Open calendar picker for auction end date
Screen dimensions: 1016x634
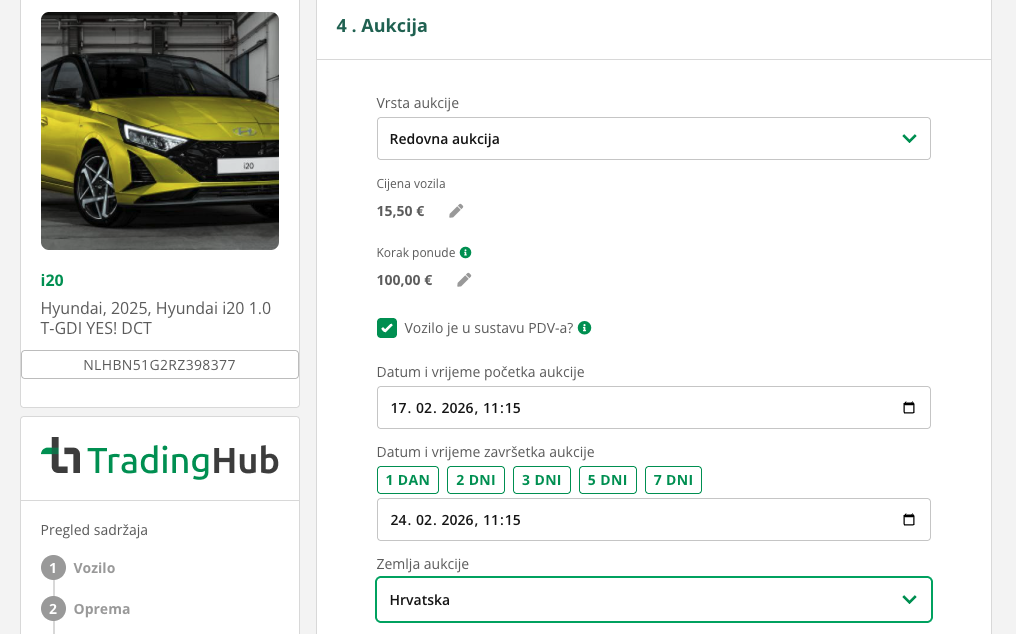(908, 520)
